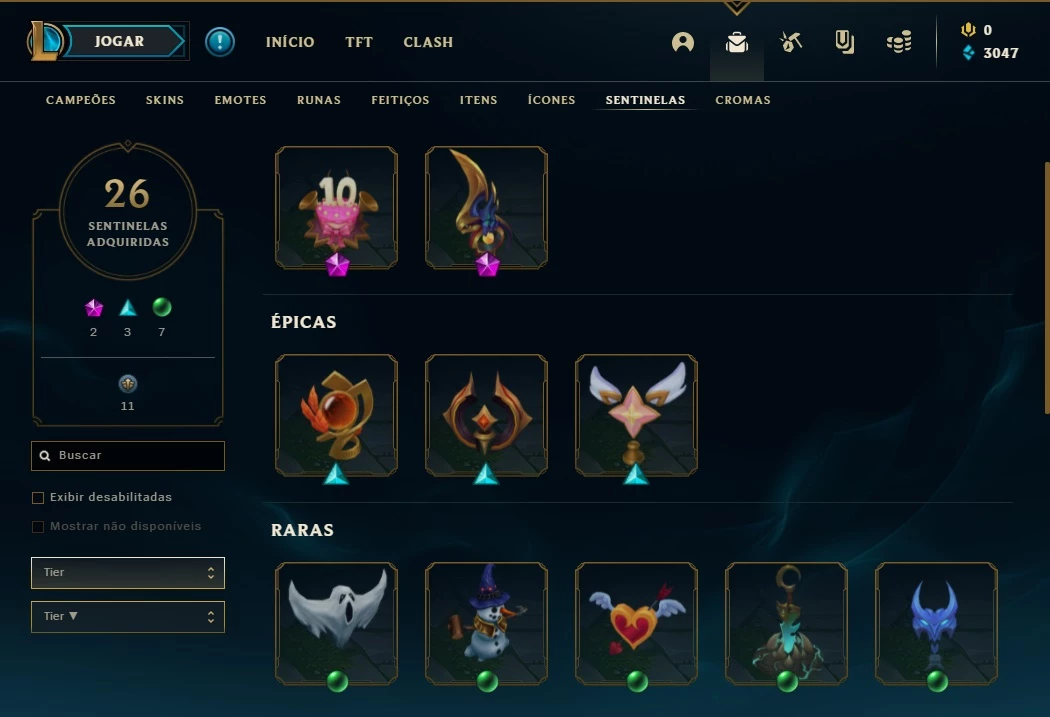This screenshot has width=1050, height=717.
Task: Select the ghost ward skin thumbnail
Action: tap(336, 623)
